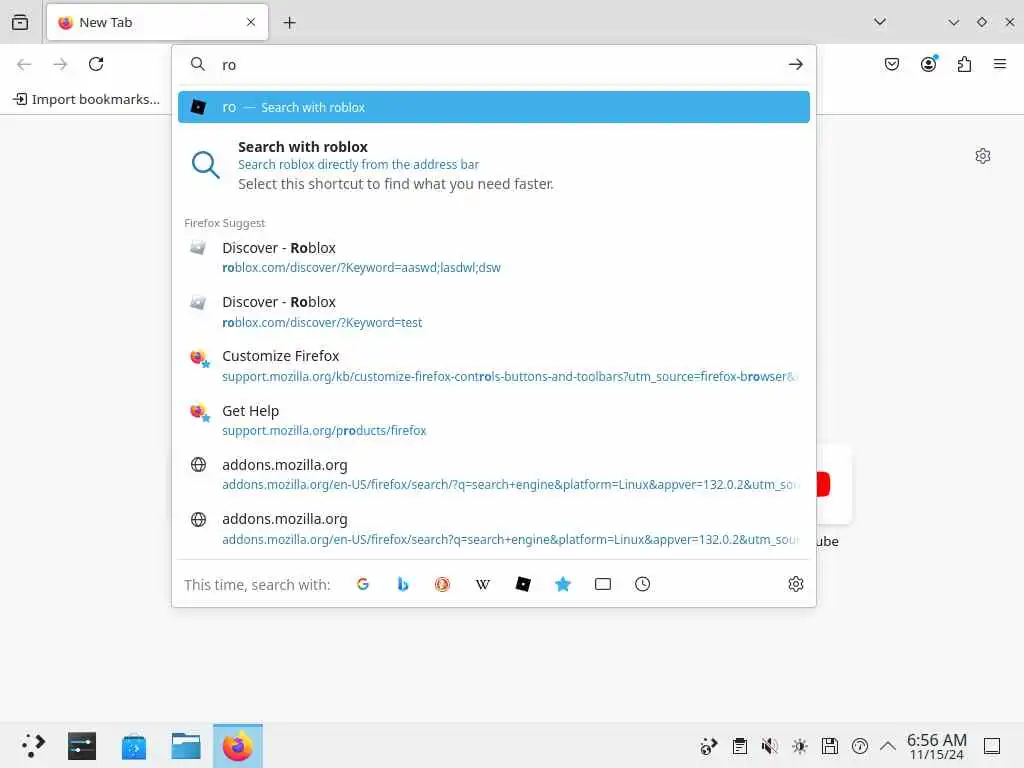Open Discover Roblox Keyword=aaswd suggestion
The height and width of the screenshot is (768, 1024).
pyautogui.click(x=494, y=257)
